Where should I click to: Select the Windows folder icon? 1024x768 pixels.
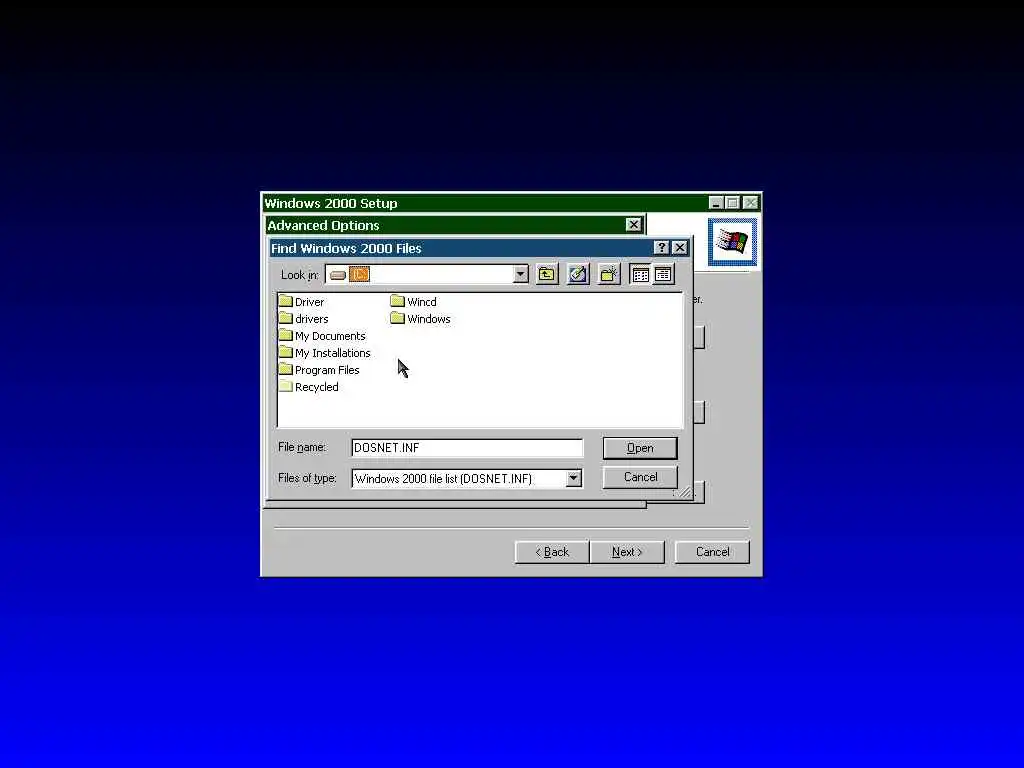[398, 318]
